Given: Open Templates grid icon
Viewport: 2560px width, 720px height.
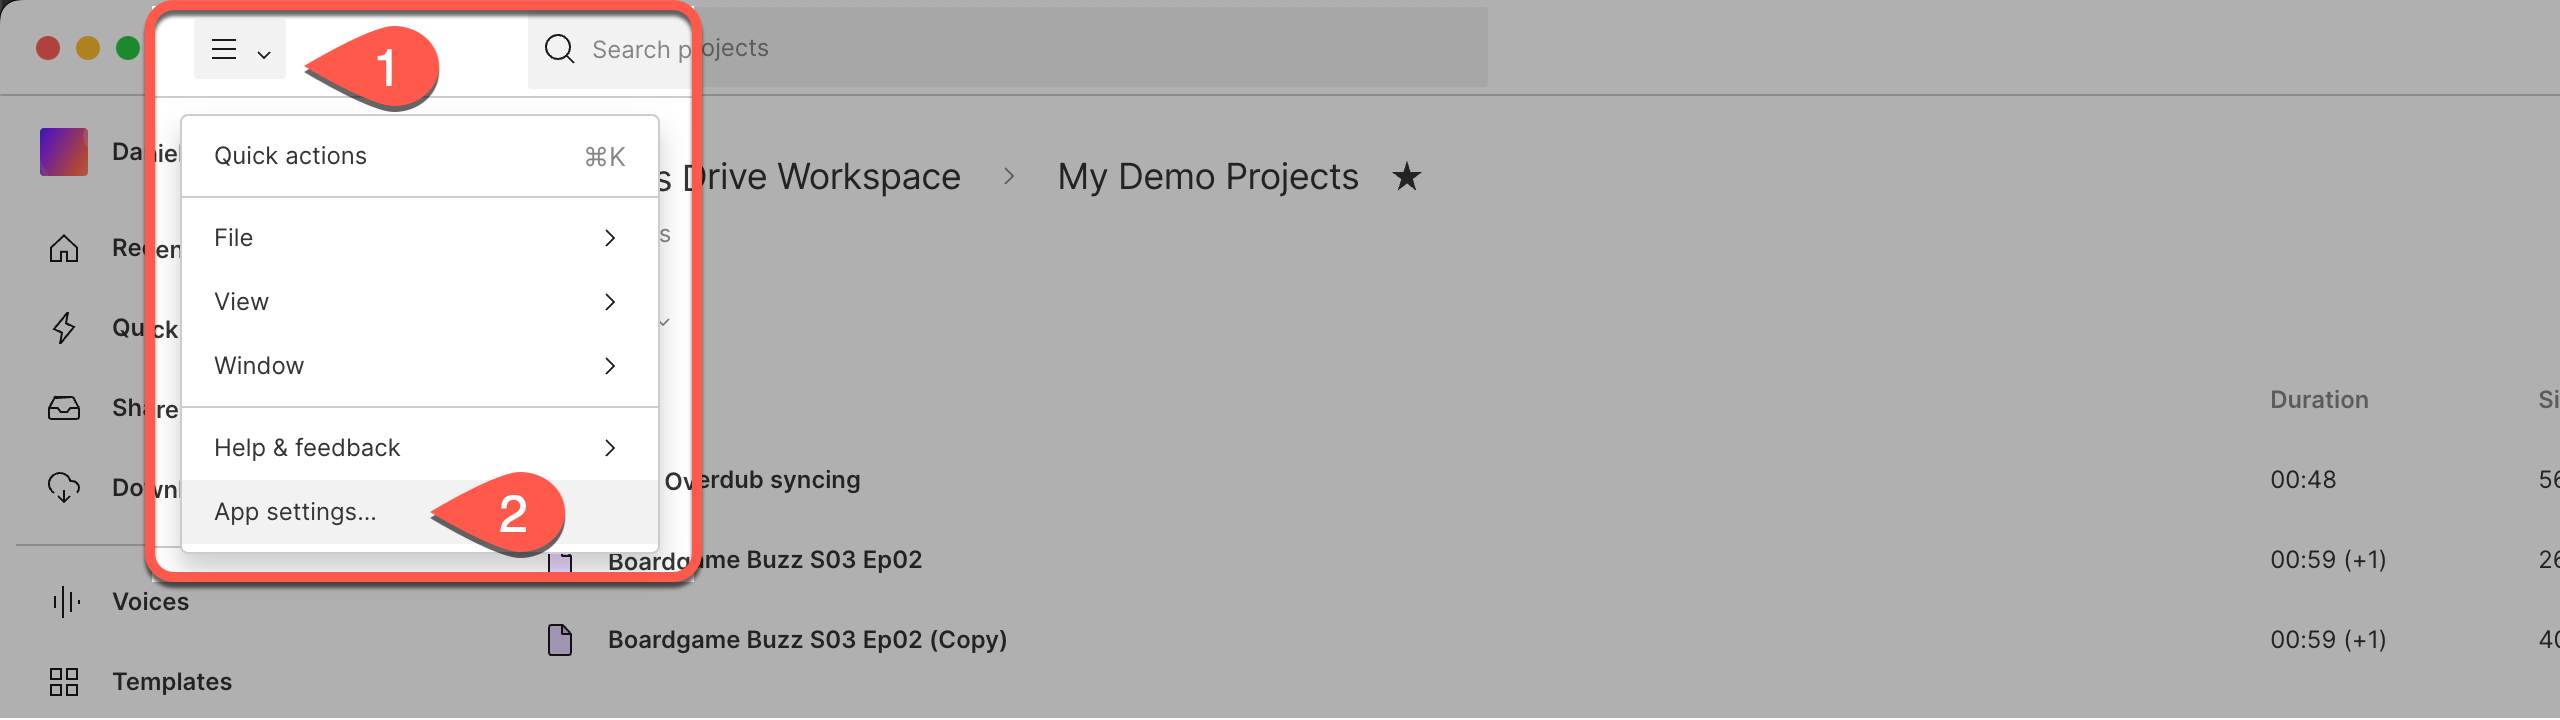Looking at the screenshot, I should pyautogui.click(x=64, y=682).
